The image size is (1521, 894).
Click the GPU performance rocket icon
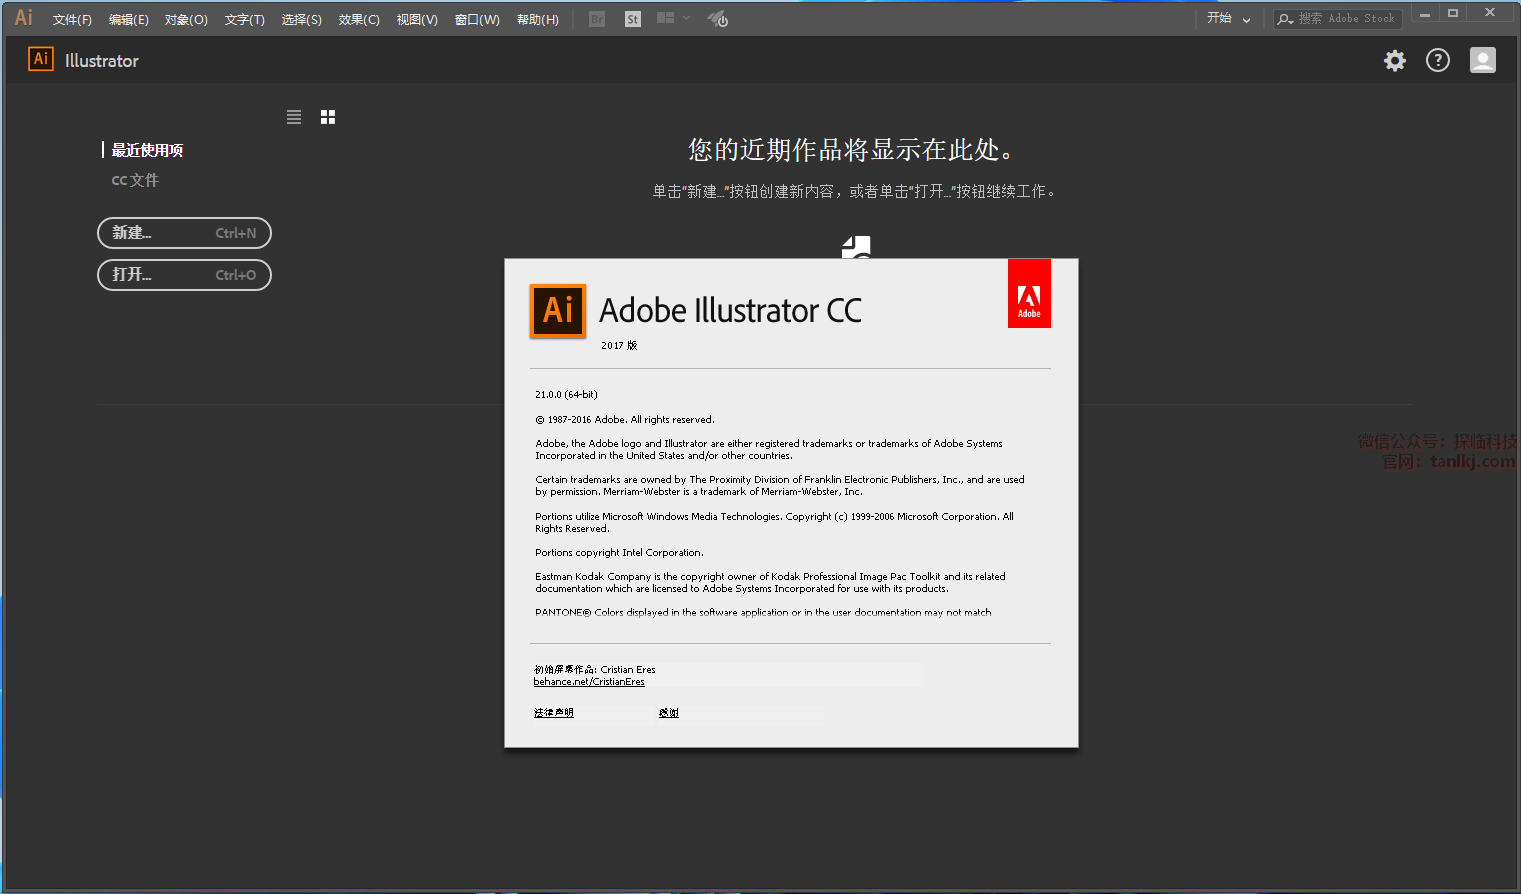click(717, 19)
